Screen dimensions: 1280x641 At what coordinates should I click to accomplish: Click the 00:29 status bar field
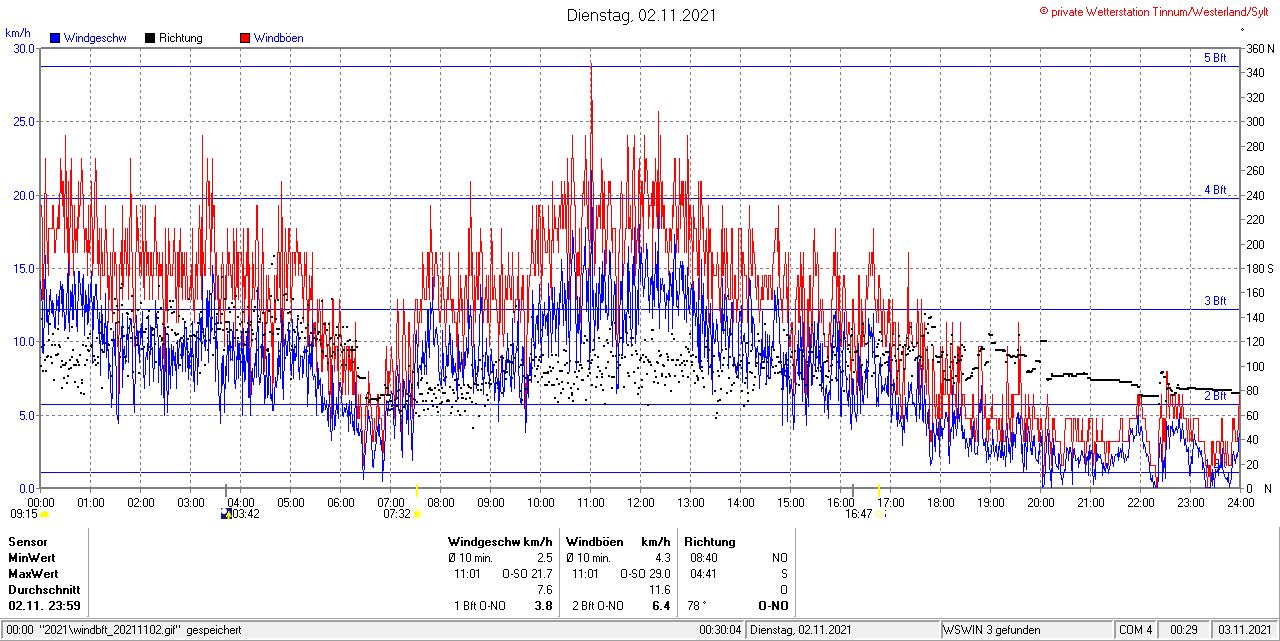1184,630
